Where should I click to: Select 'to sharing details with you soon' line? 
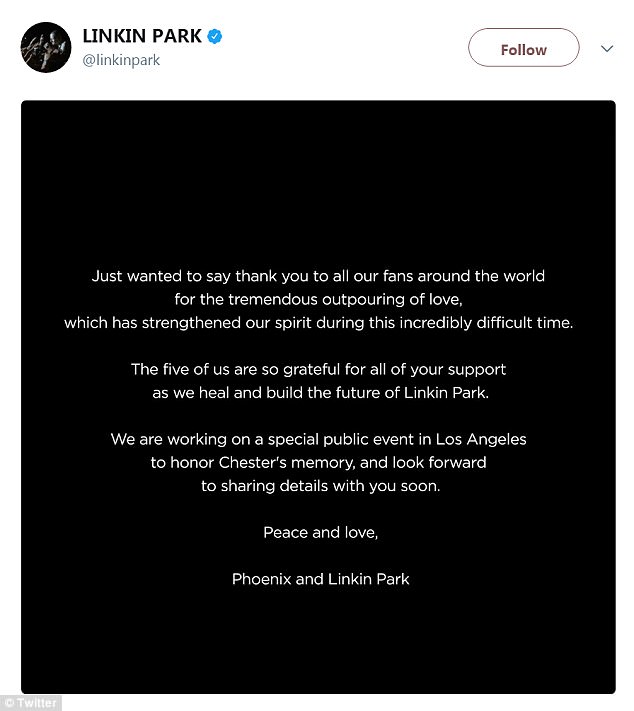coord(321,486)
